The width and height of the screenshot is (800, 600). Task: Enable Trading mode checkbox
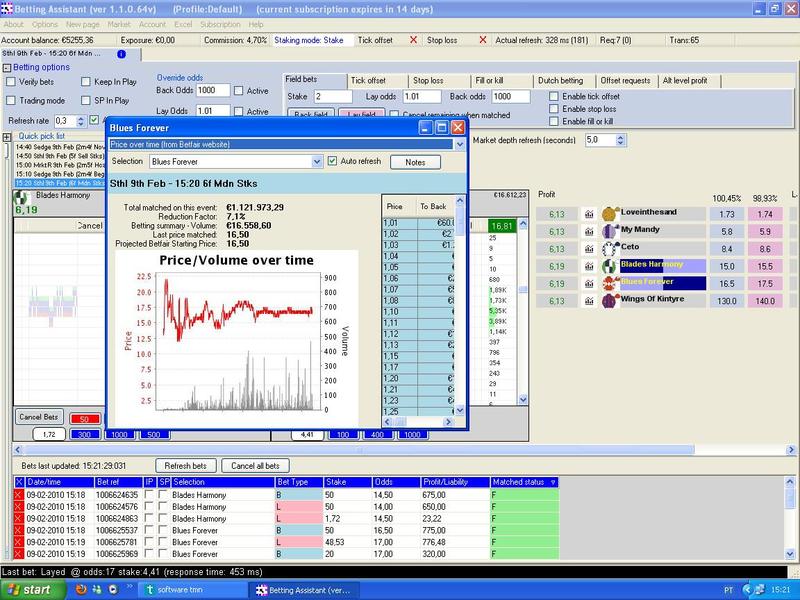pyautogui.click(x=11, y=101)
